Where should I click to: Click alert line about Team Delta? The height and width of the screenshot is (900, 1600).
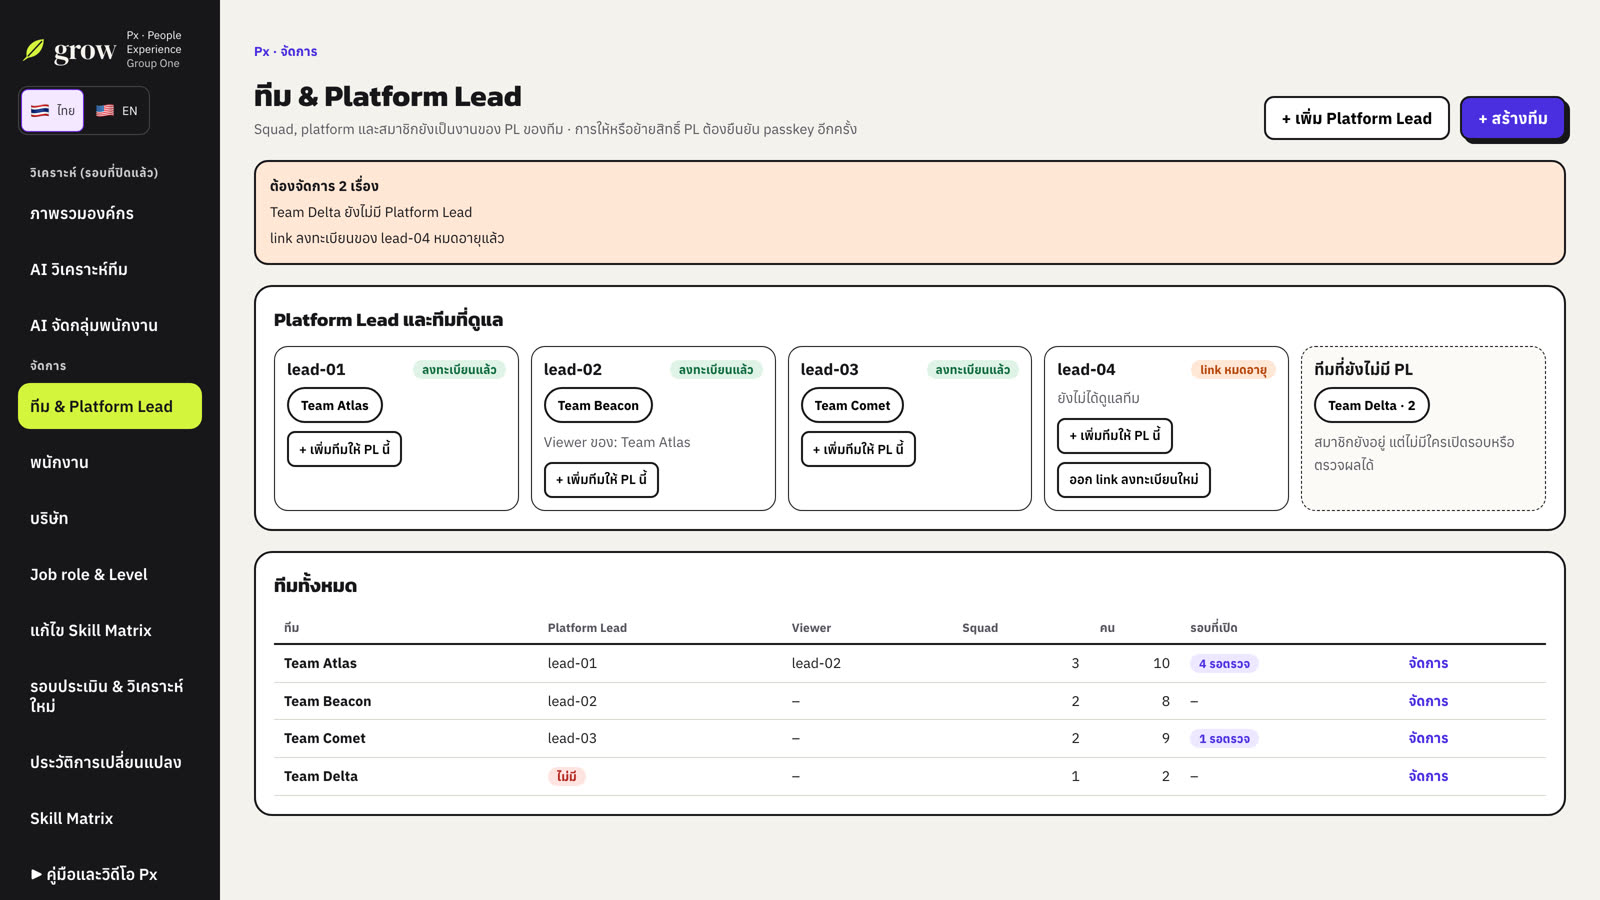pyautogui.click(x=371, y=212)
